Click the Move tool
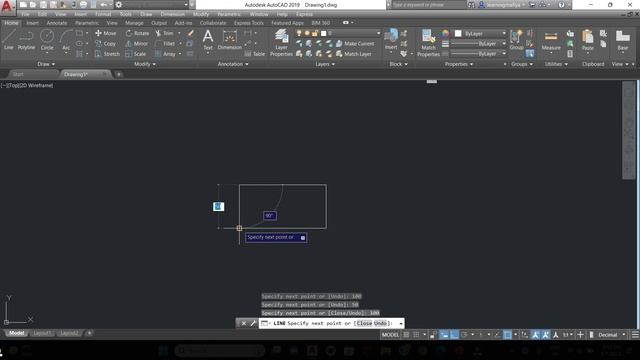Image resolution: width=640 pixels, height=360 pixels. tap(106, 33)
